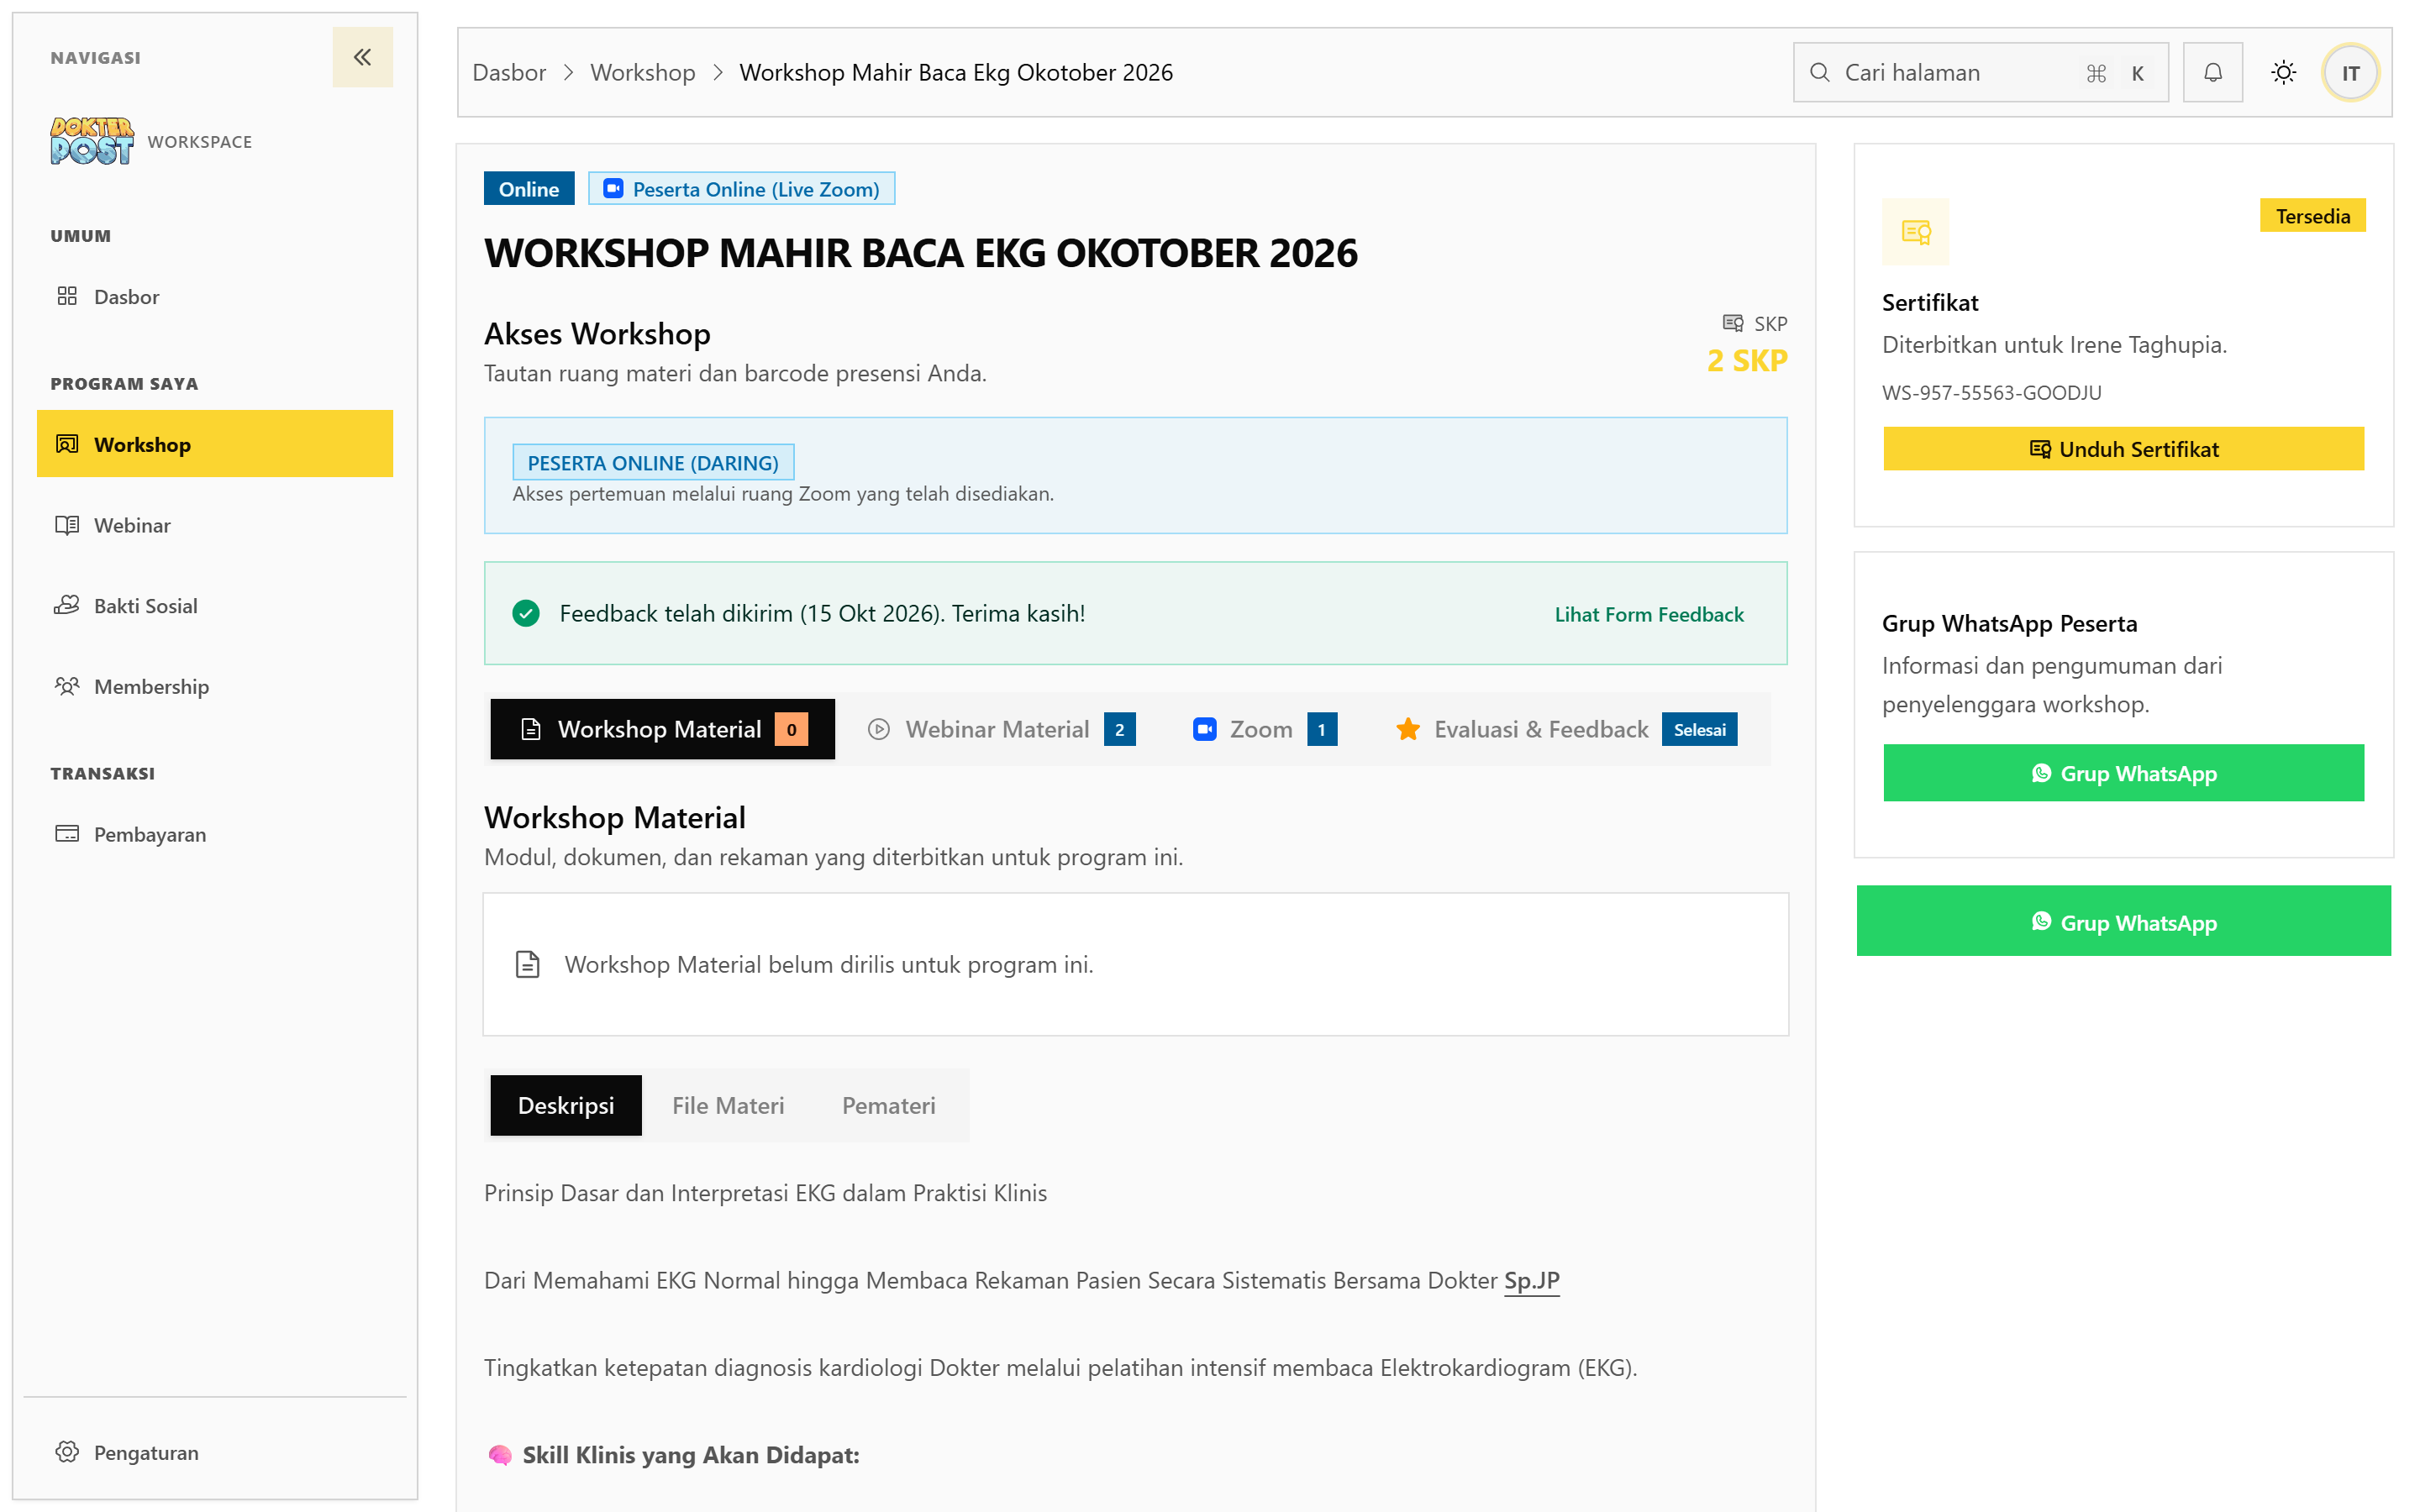Switch to Pemateri tab

(888, 1105)
